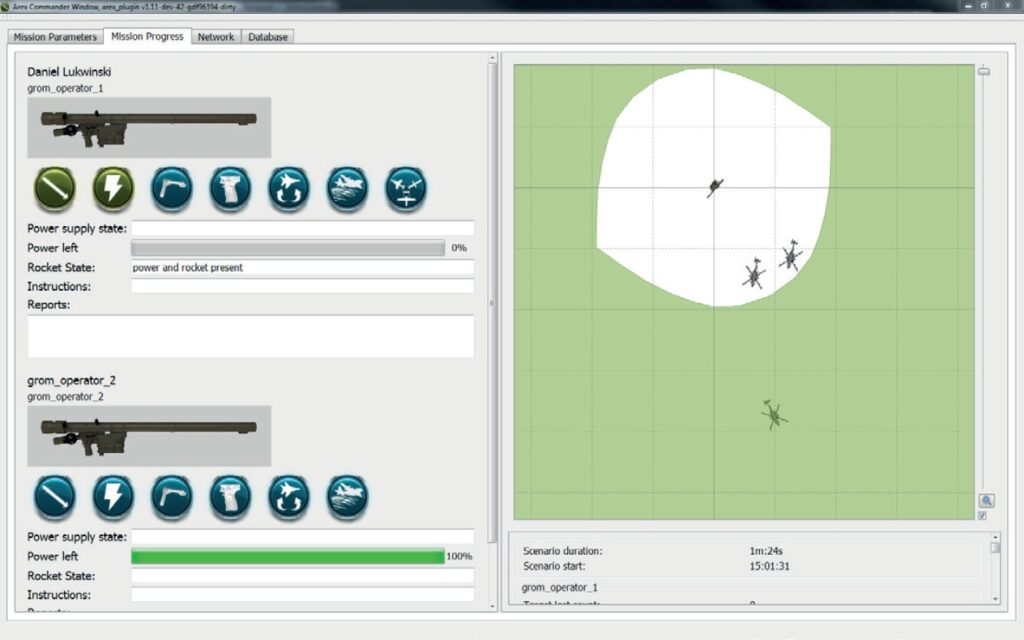Click the trigger grip icon for grom_operator_1
The image size is (1024, 640).
(x=230, y=188)
